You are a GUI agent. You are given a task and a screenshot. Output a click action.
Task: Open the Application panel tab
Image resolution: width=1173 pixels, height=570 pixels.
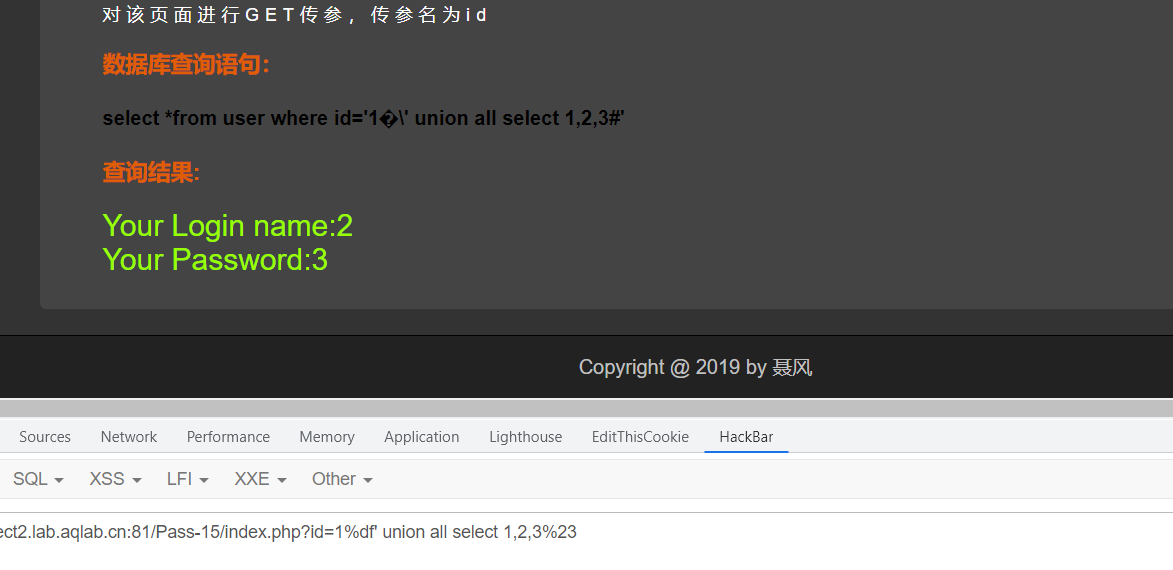(x=421, y=437)
